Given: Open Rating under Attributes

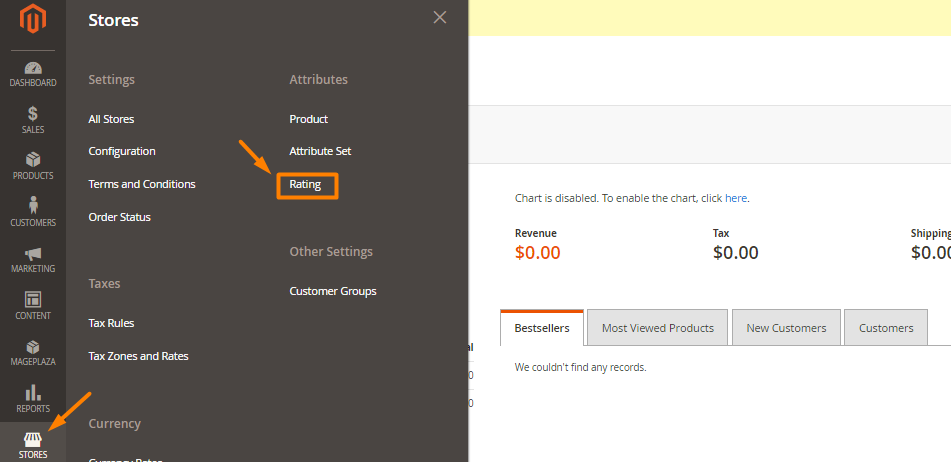Looking at the screenshot, I should [x=305, y=184].
